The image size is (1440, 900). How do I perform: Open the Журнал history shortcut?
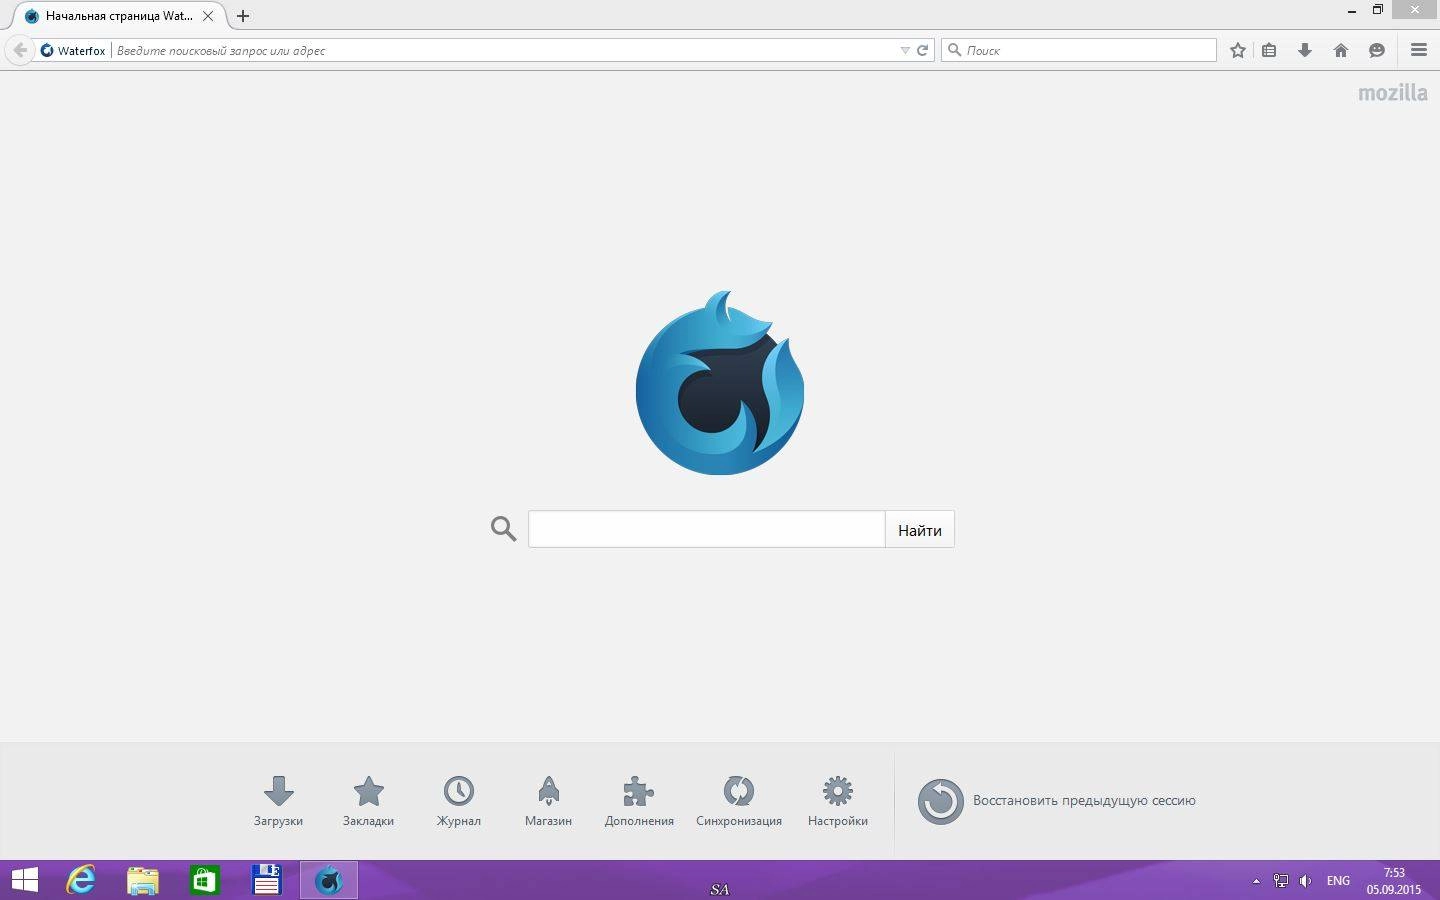[458, 801]
